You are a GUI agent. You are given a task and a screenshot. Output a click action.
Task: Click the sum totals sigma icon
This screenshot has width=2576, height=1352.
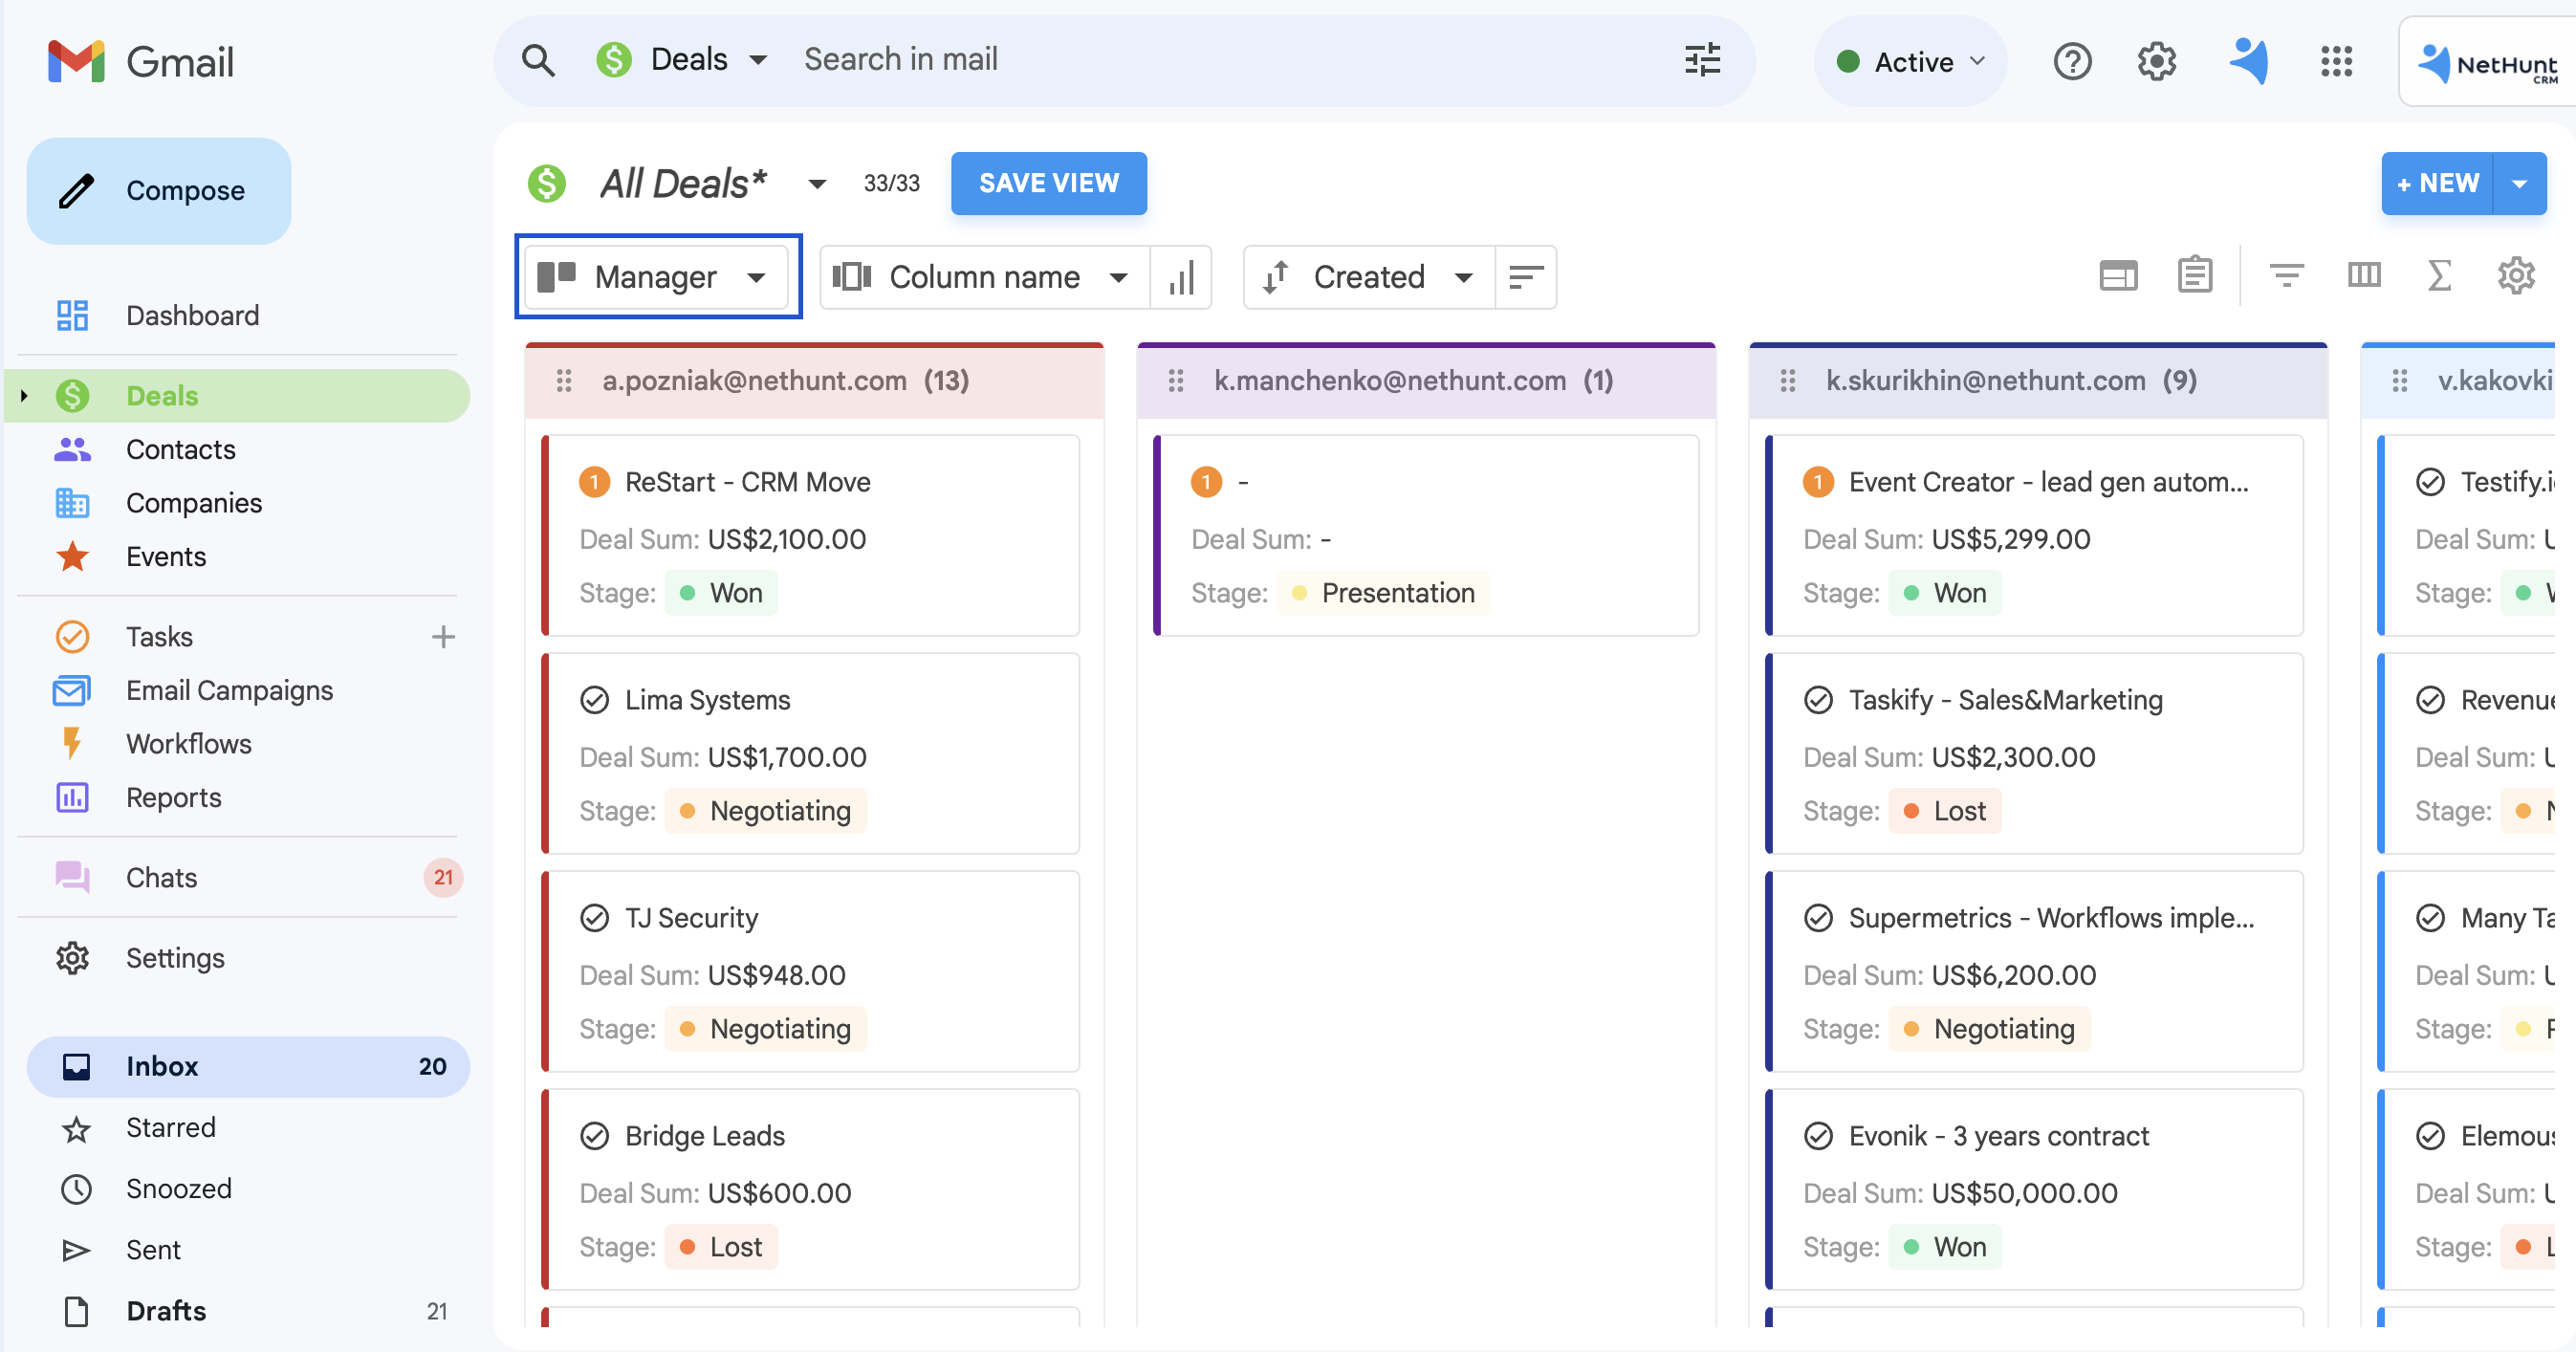(x=2439, y=275)
